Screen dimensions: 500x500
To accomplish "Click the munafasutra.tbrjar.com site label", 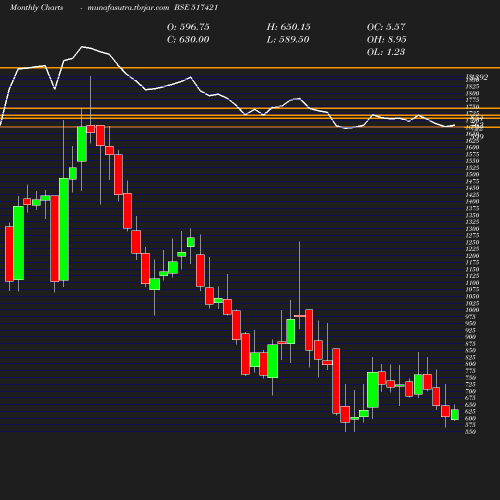I will tap(128, 7).
